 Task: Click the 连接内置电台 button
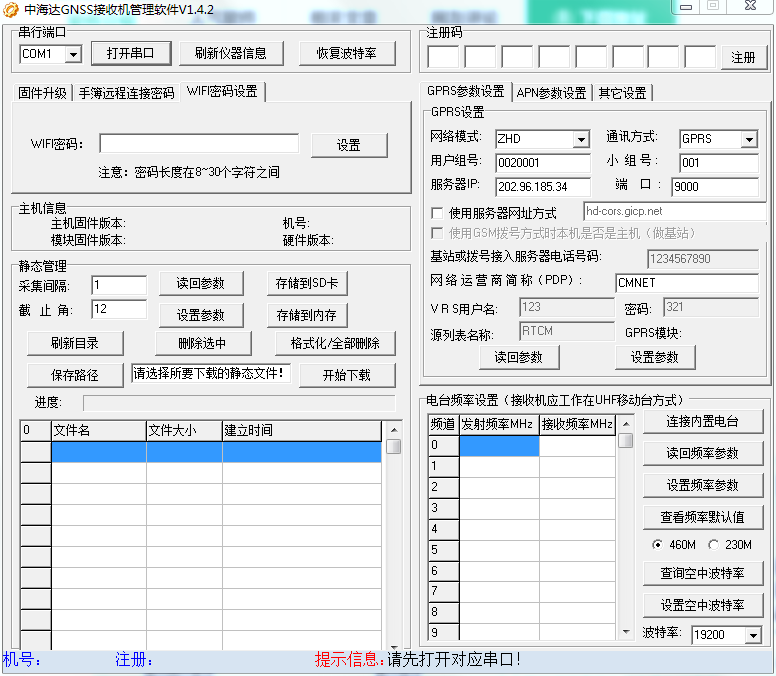703,422
